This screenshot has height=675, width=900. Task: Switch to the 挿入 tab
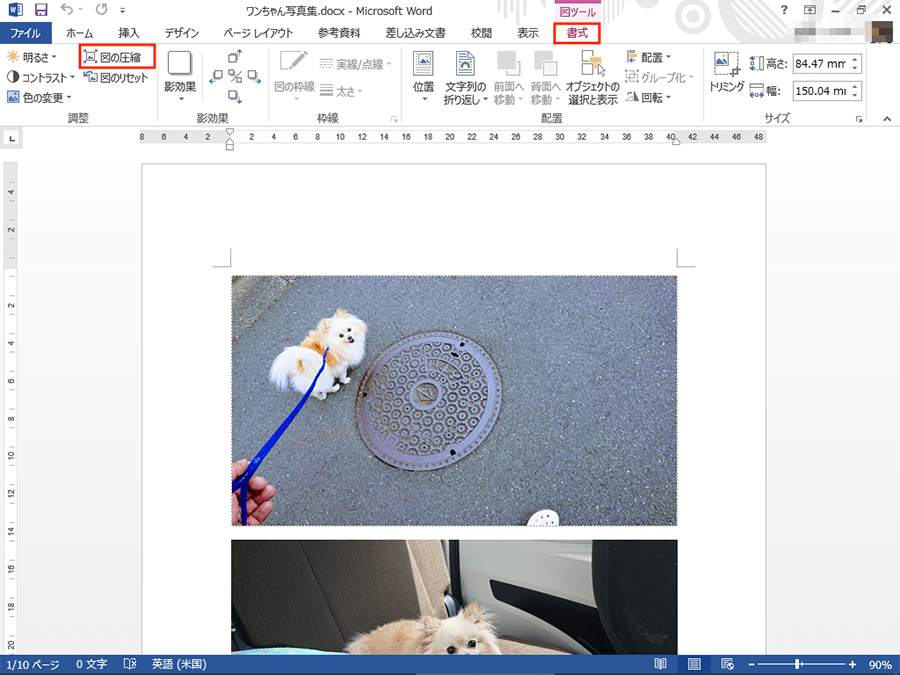coord(129,33)
